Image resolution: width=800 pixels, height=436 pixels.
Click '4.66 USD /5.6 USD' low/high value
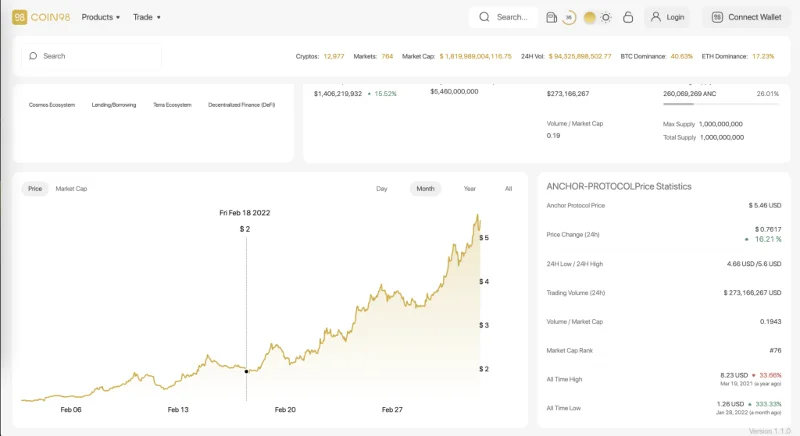coord(754,264)
